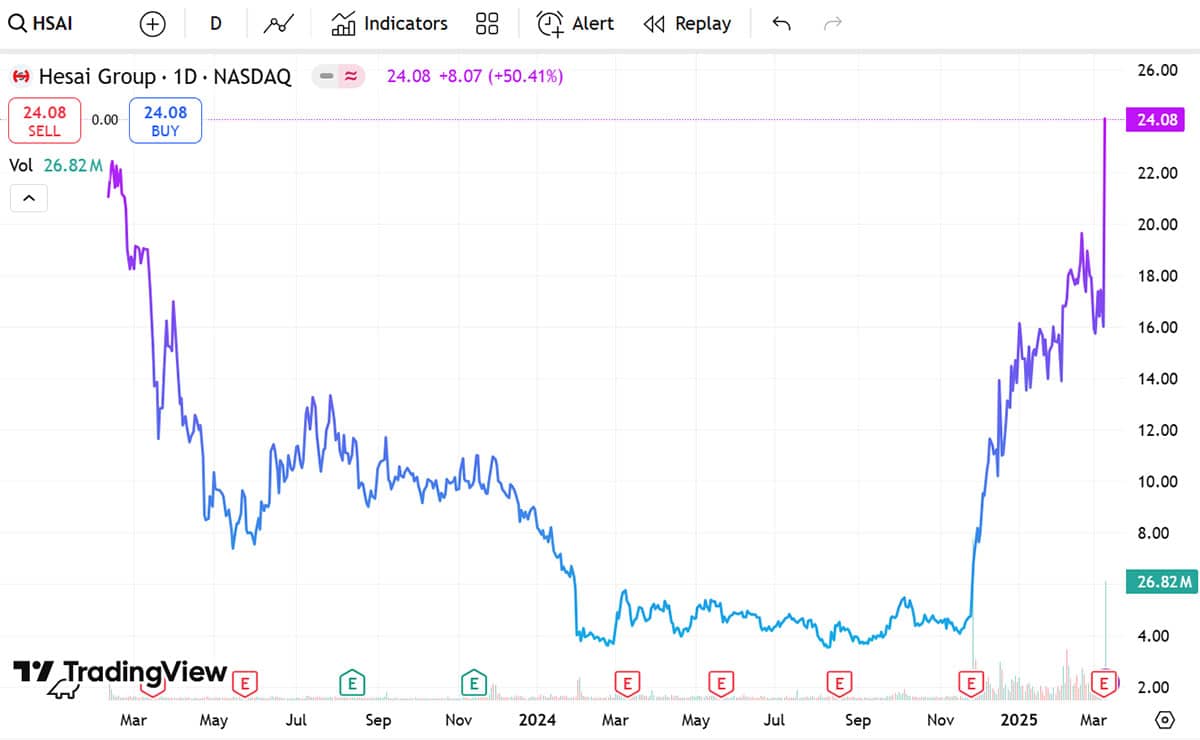Click the TradingView logo
Viewport: 1200px width, 740px height.
click(120, 673)
